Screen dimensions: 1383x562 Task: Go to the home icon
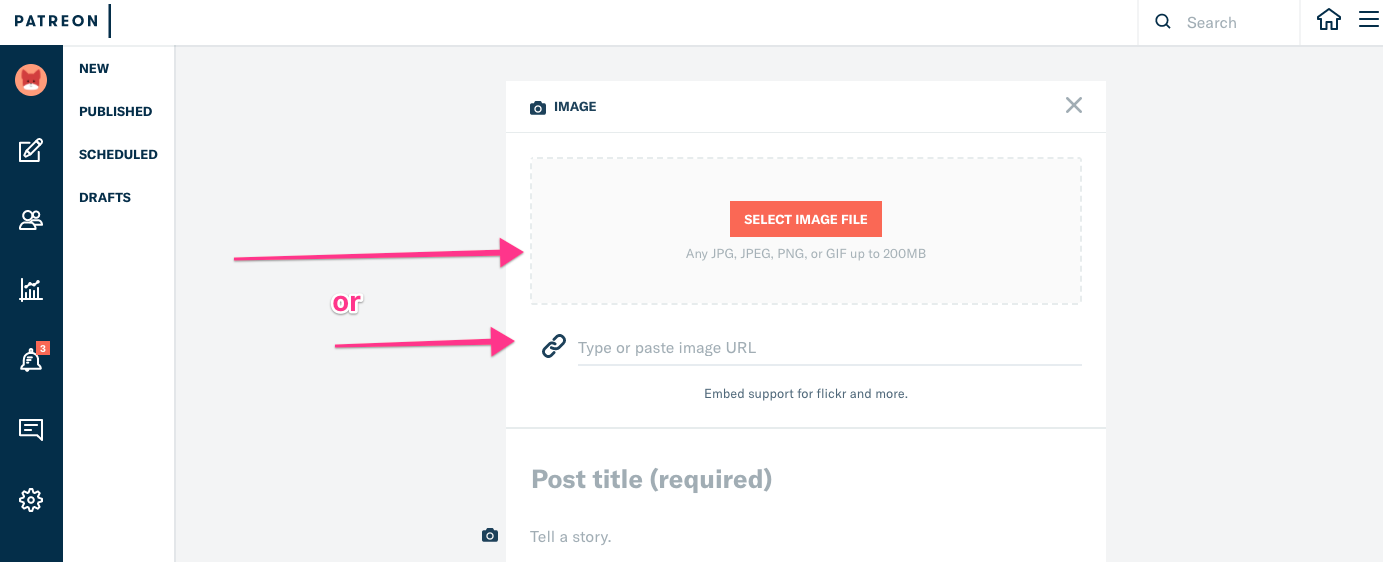click(1328, 20)
